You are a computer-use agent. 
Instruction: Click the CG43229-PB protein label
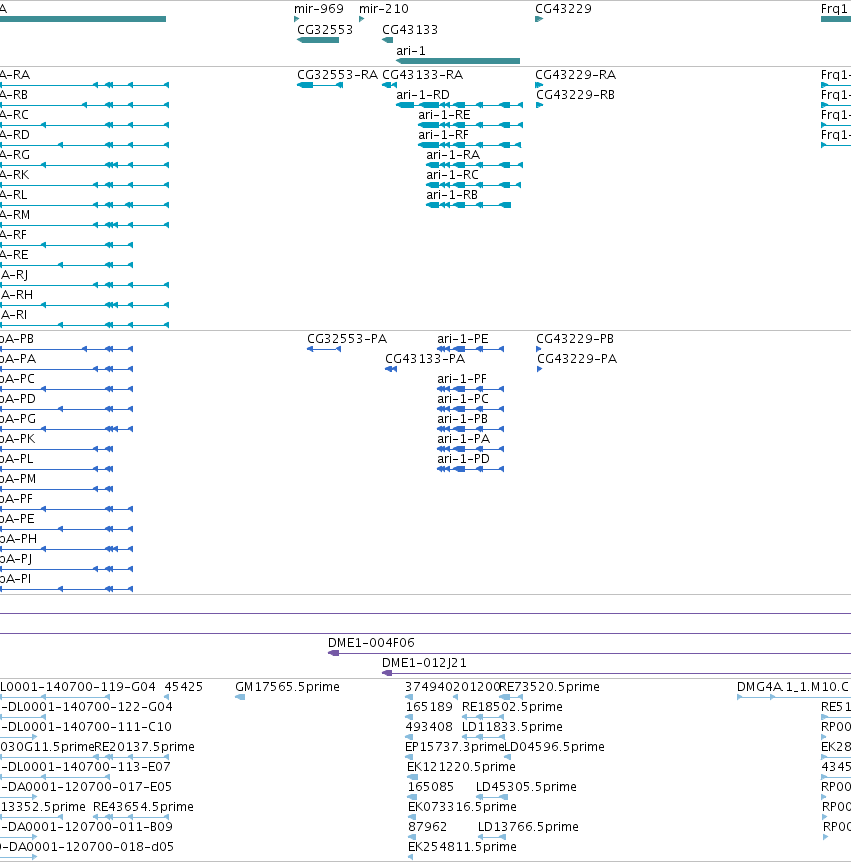pyautogui.click(x=575, y=339)
